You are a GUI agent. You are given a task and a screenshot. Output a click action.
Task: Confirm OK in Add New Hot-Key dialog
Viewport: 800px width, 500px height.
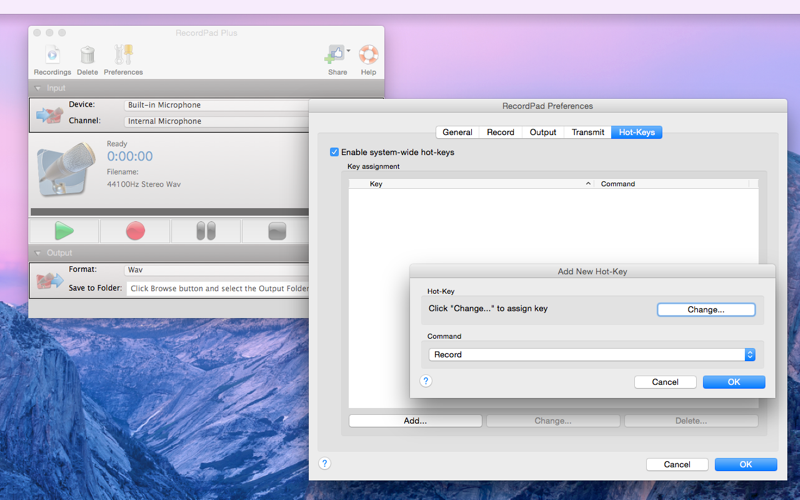pos(734,382)
